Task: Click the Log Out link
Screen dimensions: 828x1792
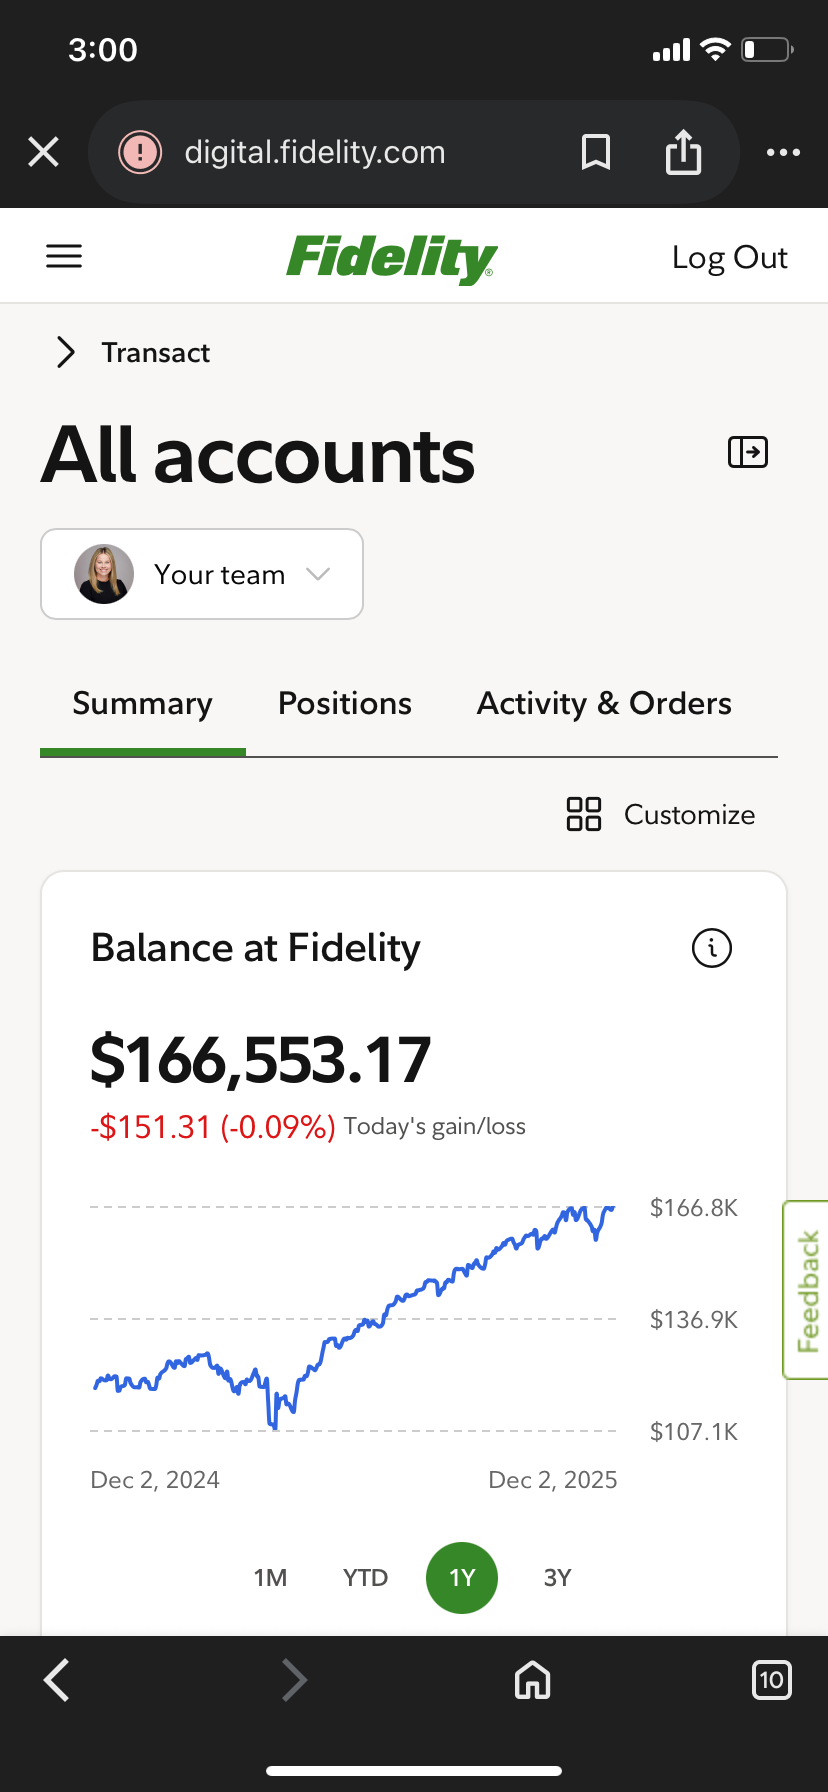Action: click(729, 258)
